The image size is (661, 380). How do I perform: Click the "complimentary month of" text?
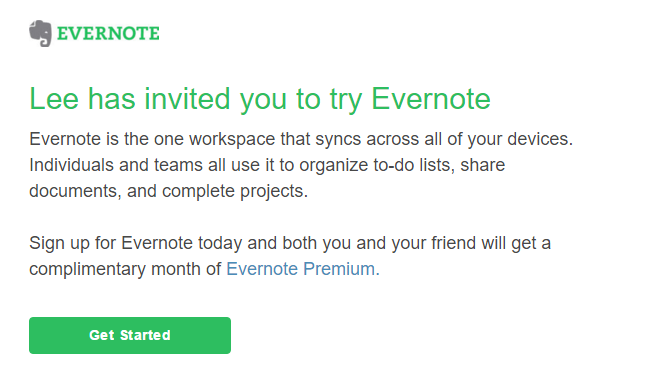pos(125,269)
